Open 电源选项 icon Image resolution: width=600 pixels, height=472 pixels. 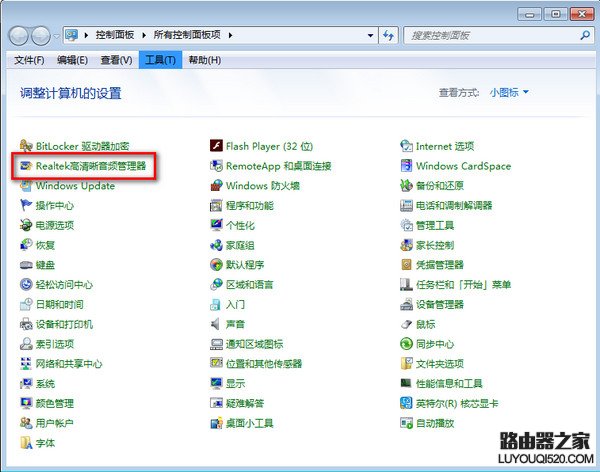click(26, 225)
